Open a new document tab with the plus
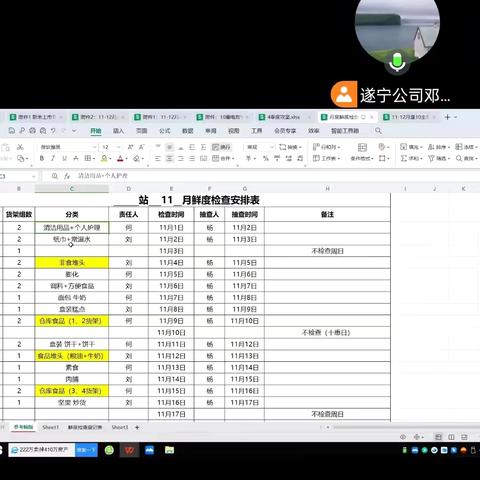This screenshot has width=480, height=480. pos(448,117)
